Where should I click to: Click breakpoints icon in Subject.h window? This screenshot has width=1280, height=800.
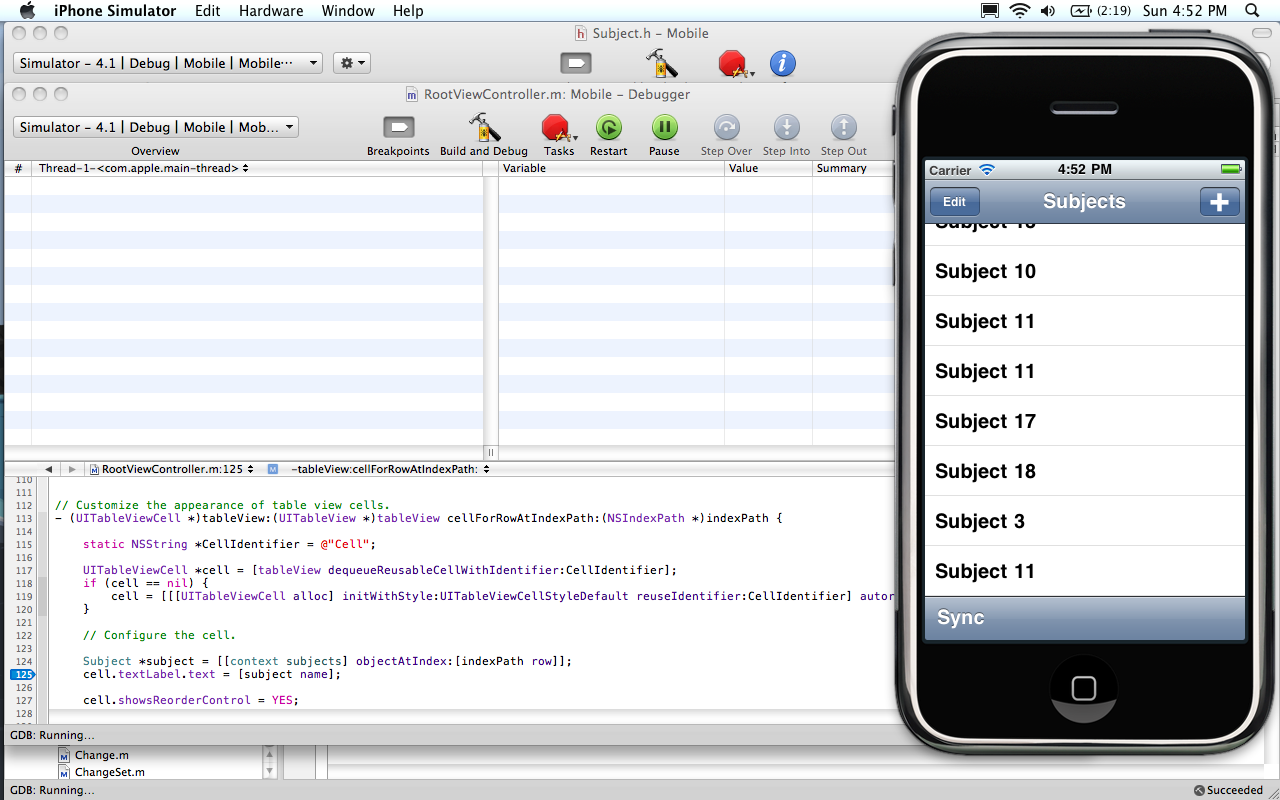(575, 63)
